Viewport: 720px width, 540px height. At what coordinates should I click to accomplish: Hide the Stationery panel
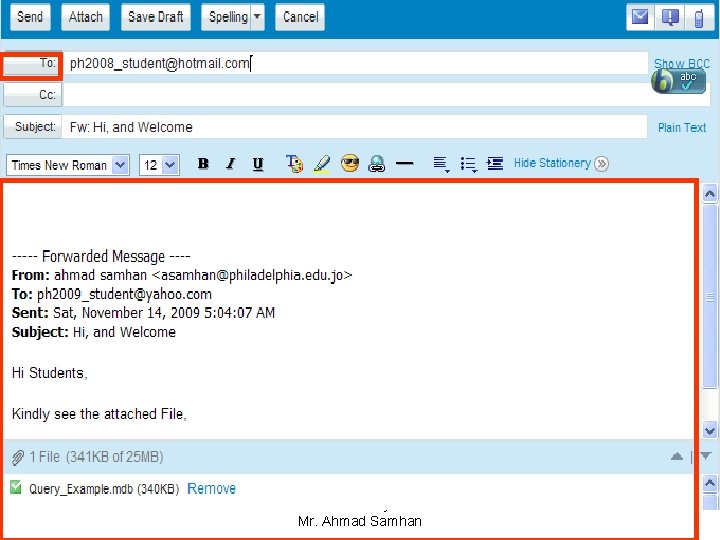click(552, 163)
